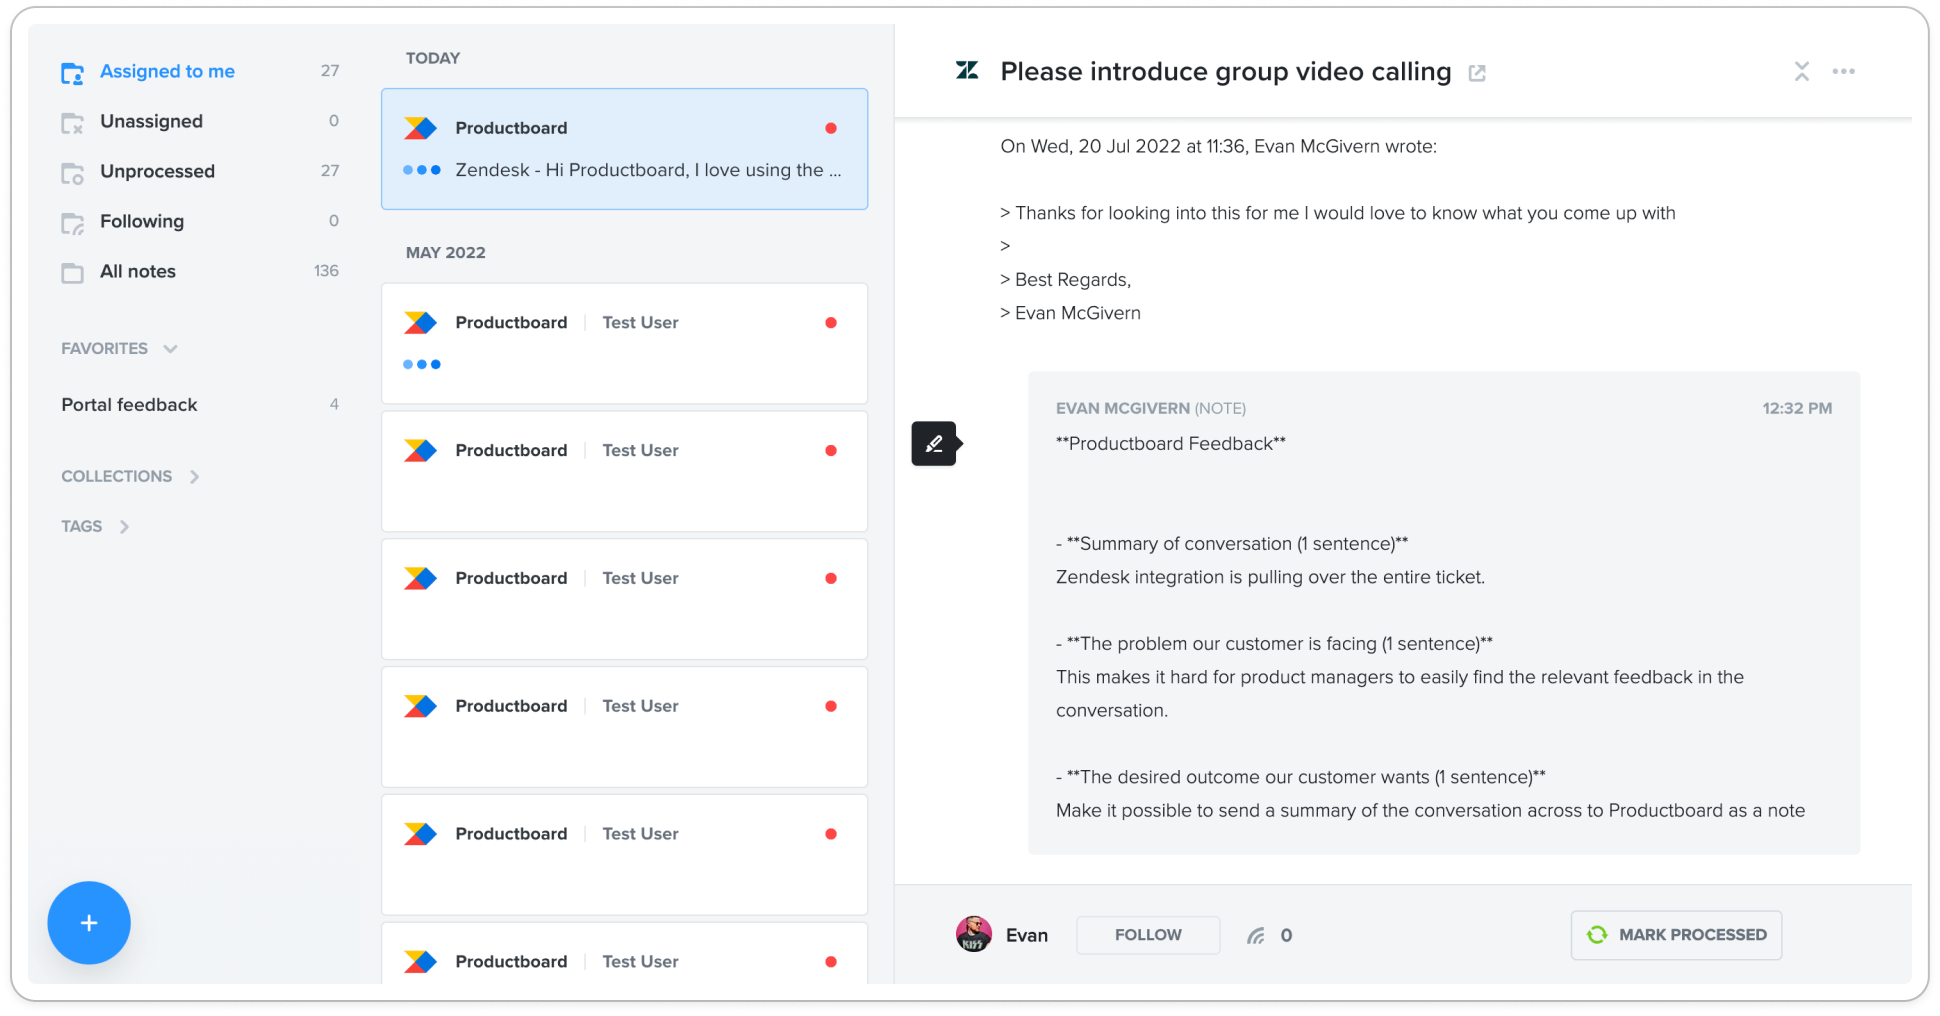Click the All notes count 136
Viewport: 1940px width, 1016px height.
point(326,271)
